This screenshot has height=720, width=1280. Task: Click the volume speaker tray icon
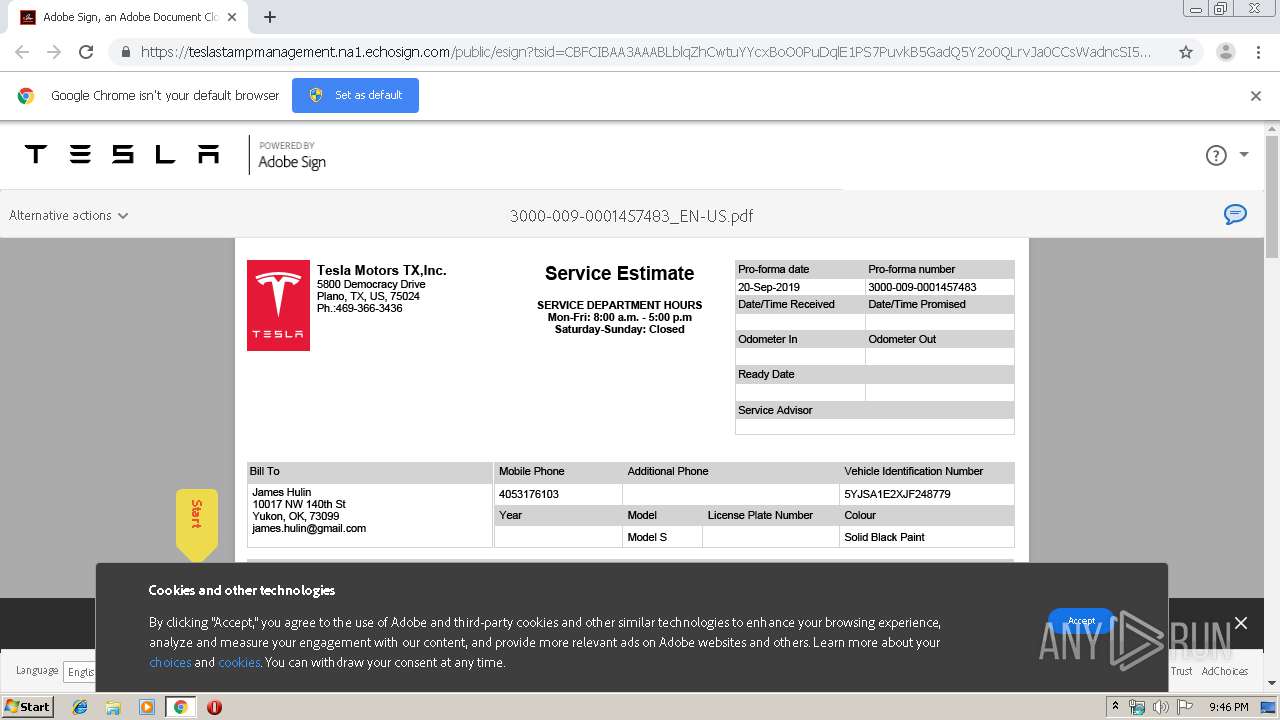[1160, 707]
